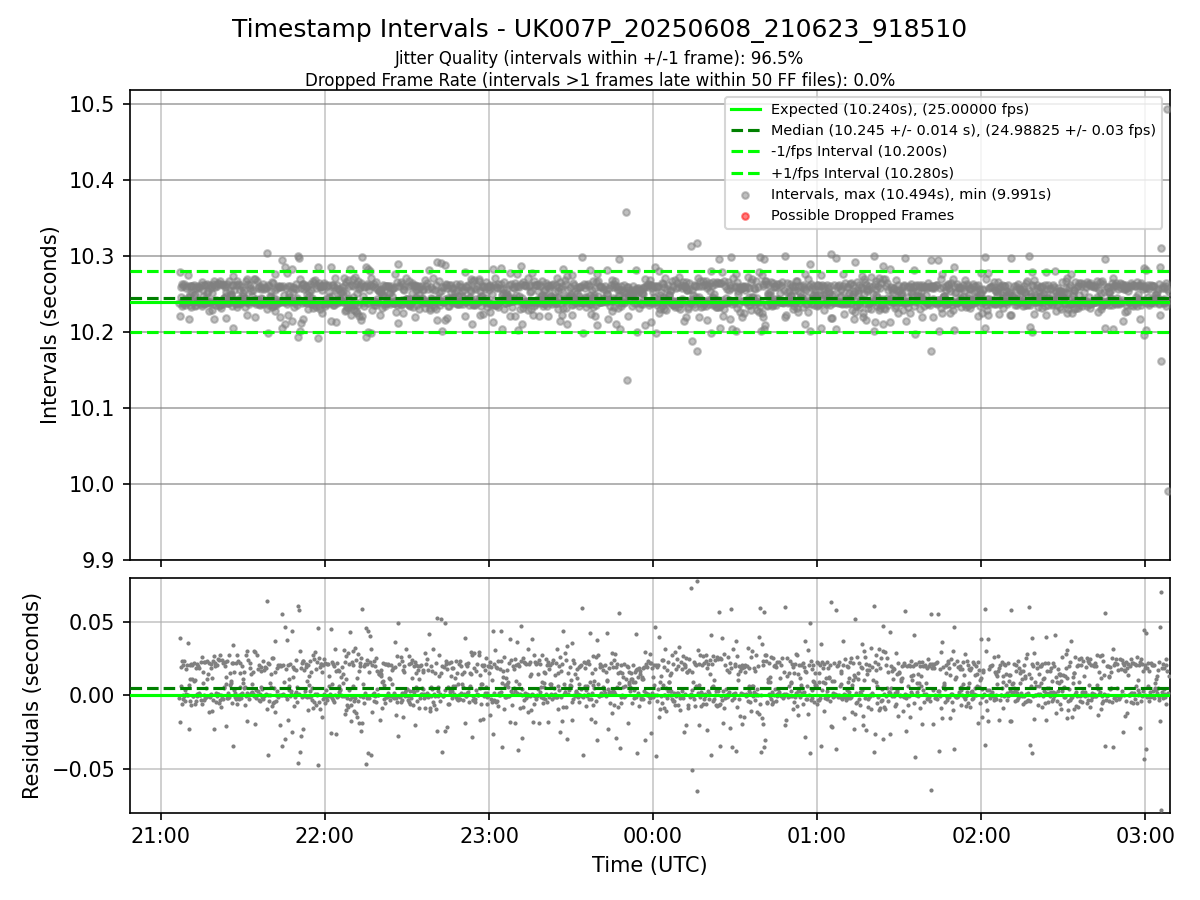Click the 10.1 tick label on y-axis
The height and width of the screenshot is (900, 1200).
point(94,409)
